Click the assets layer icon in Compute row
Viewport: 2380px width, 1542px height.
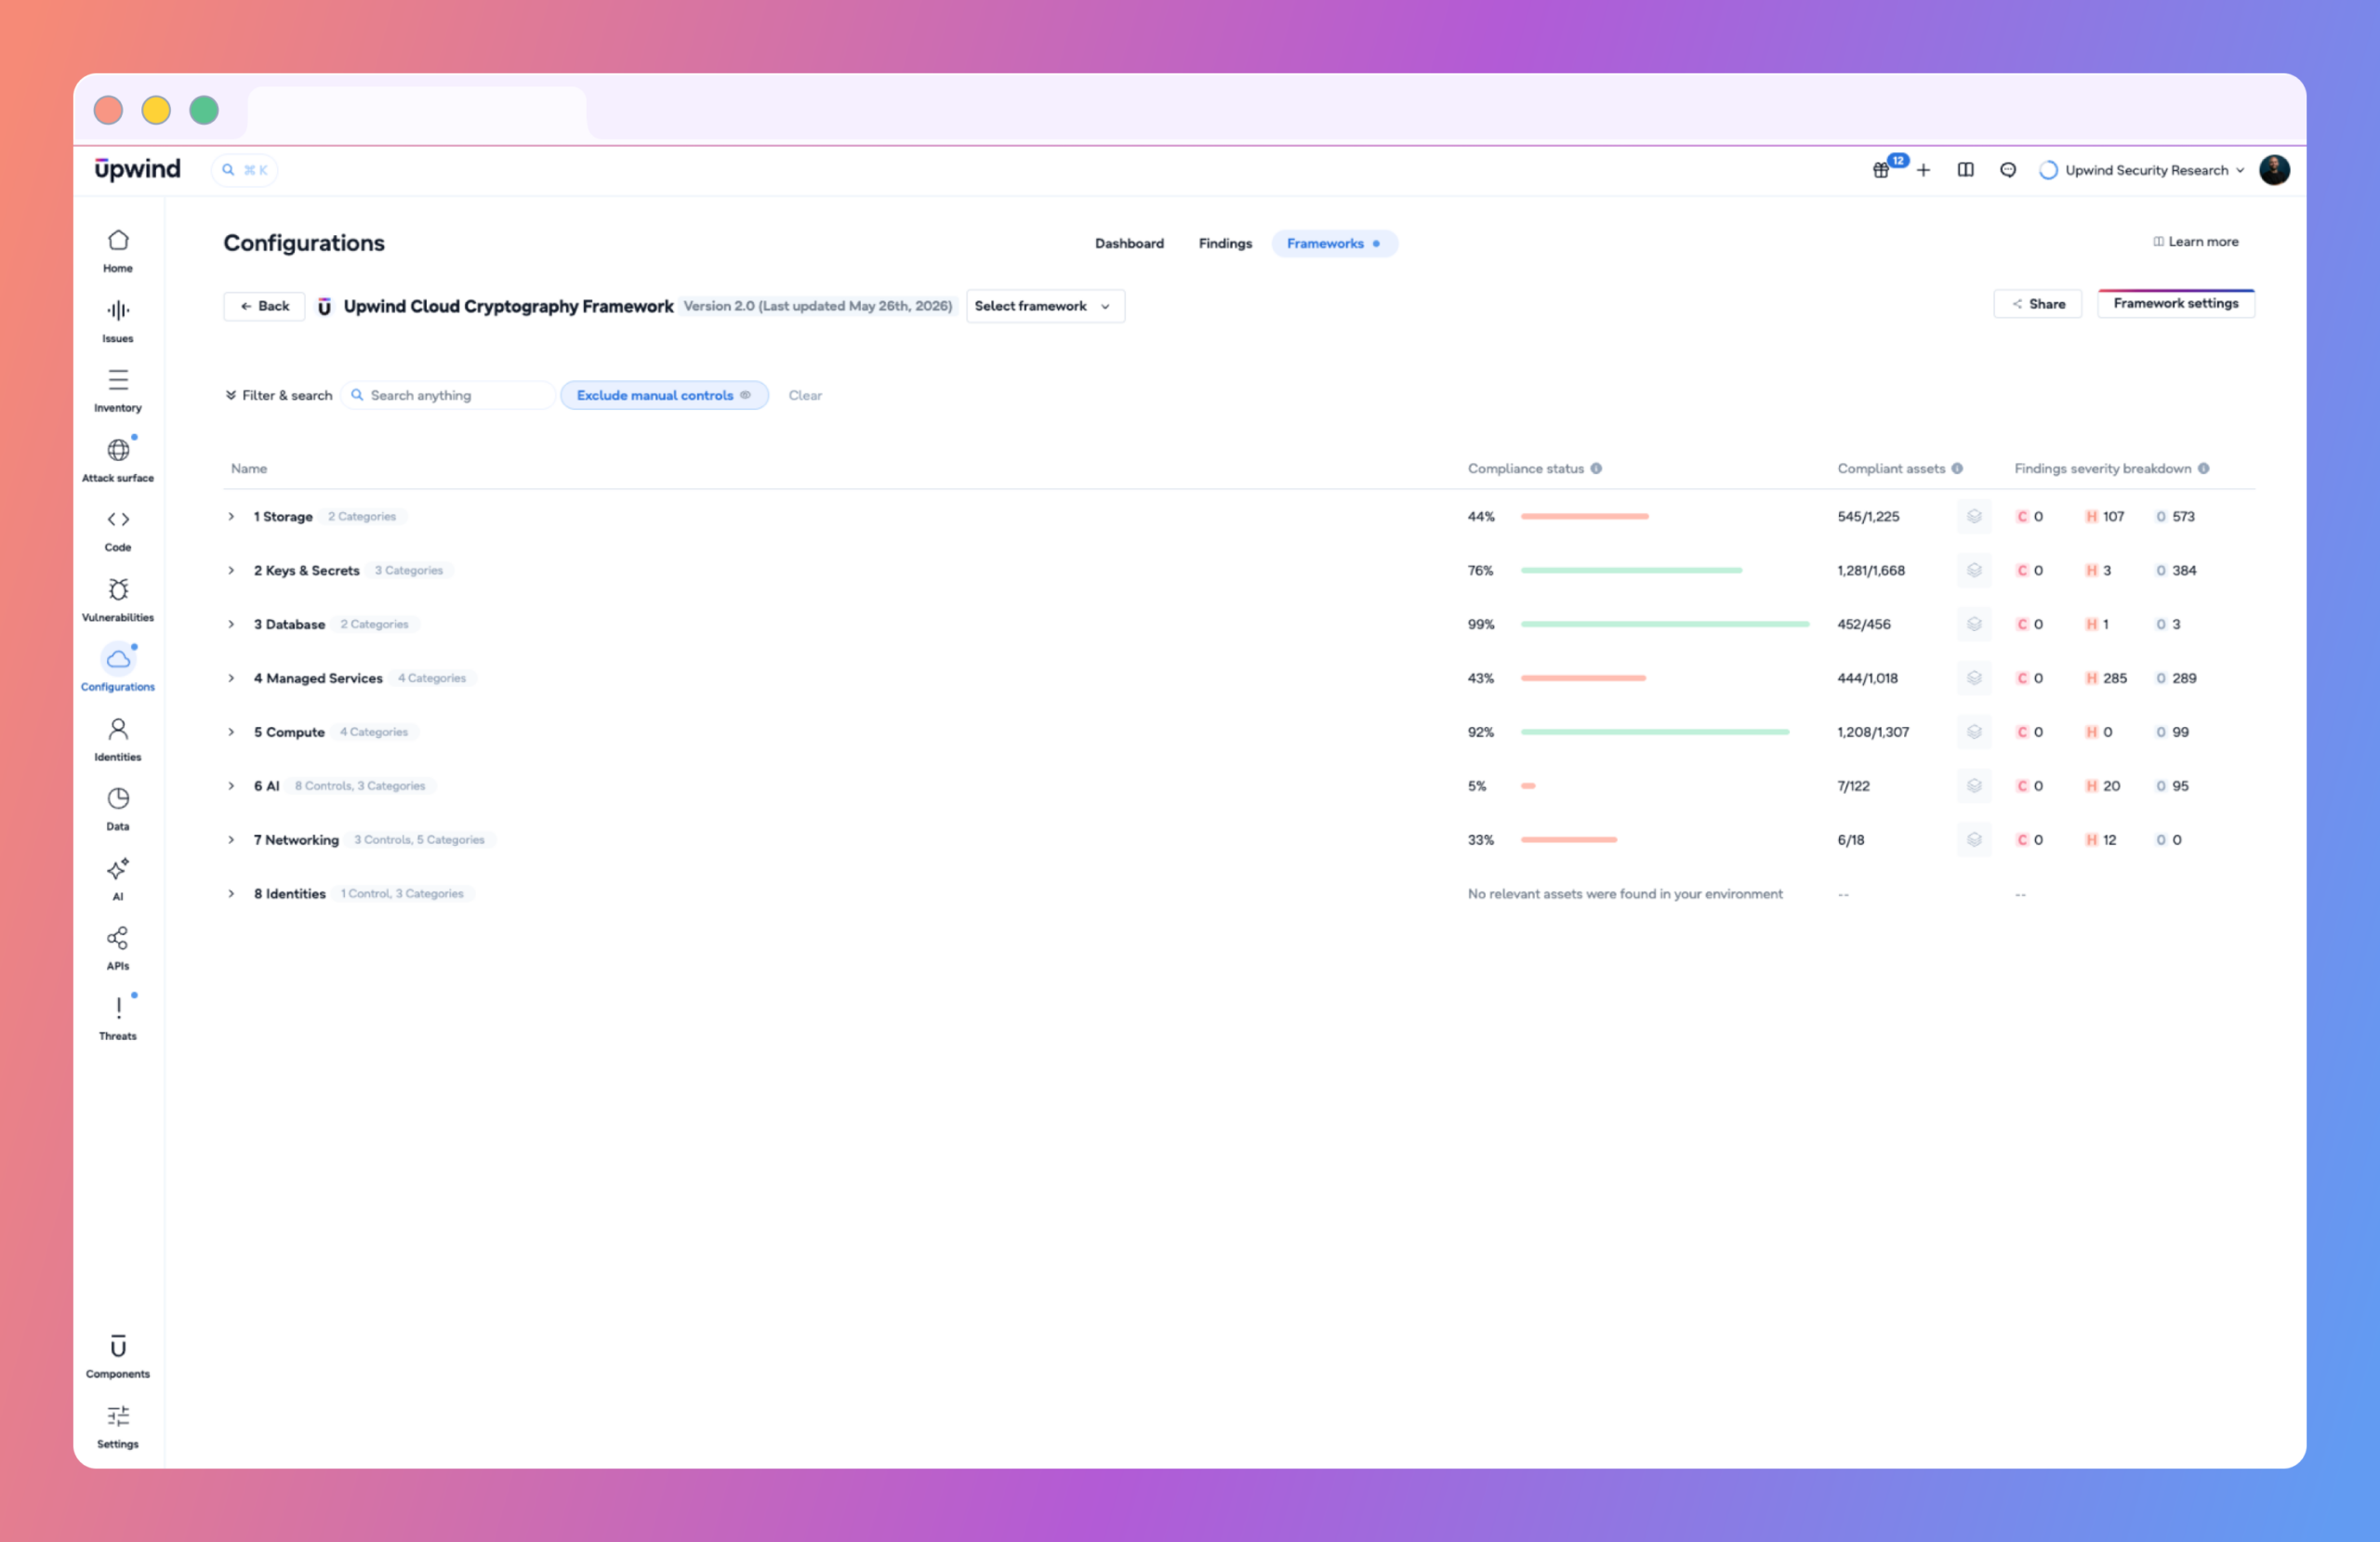1974,733
